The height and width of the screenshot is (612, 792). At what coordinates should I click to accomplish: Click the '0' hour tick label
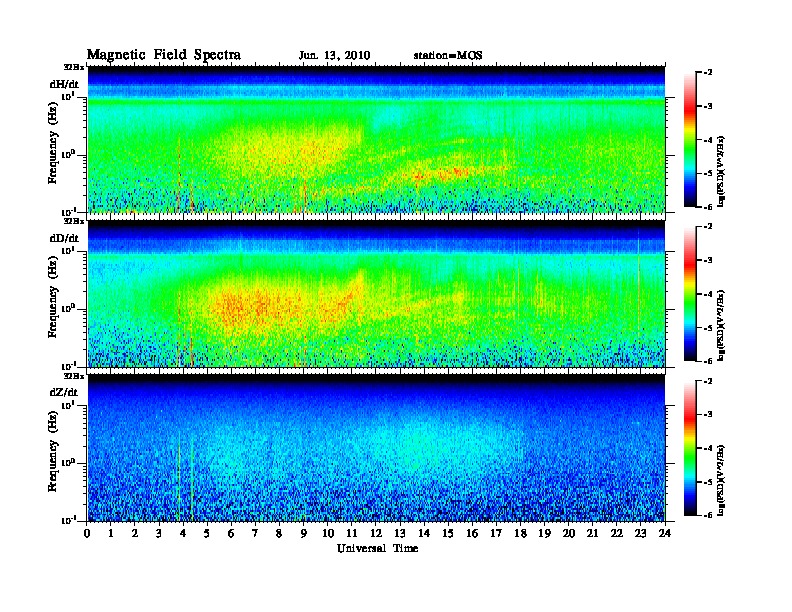tap(87, 533)
